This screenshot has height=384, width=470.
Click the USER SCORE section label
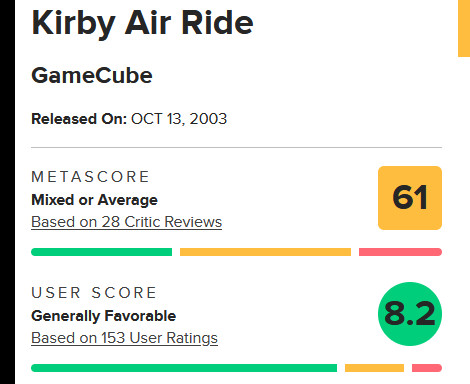tap(94, 293)
